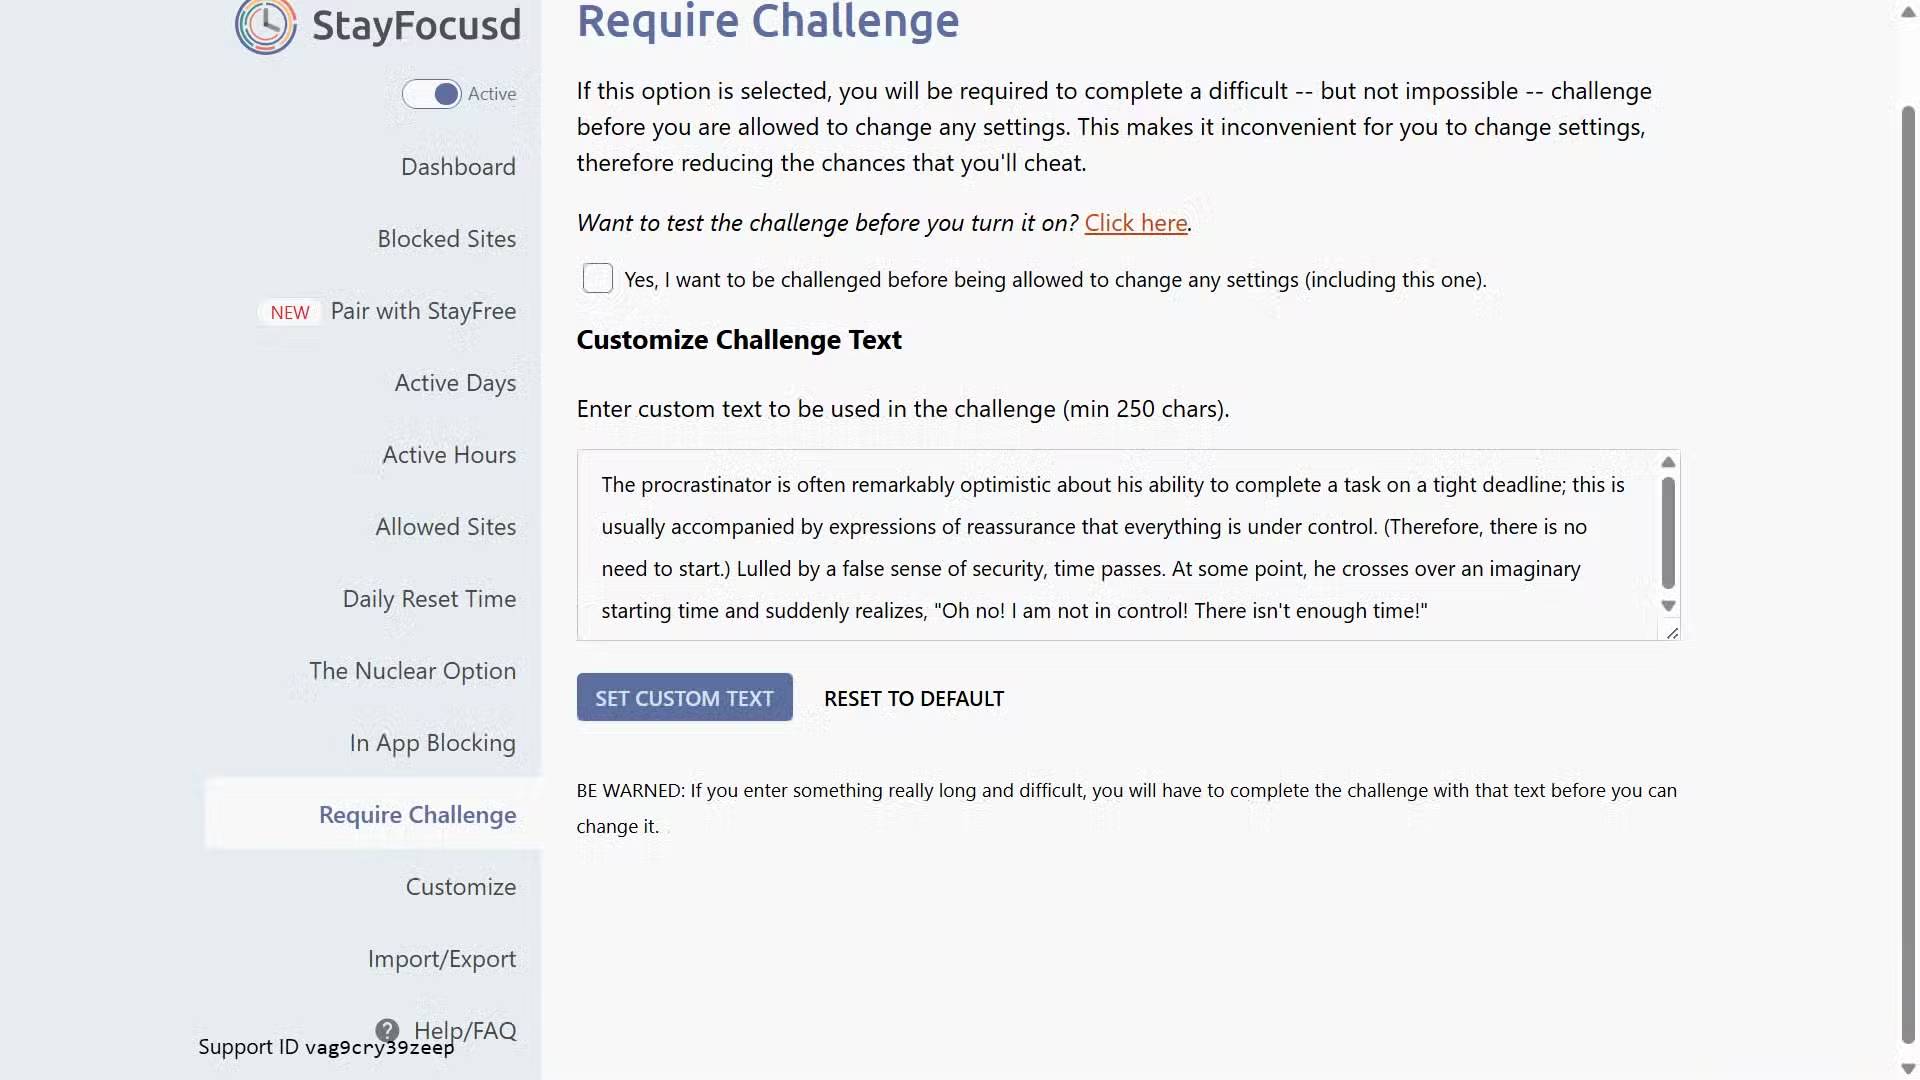Open The Nuclear Option page

click(412, 671)
